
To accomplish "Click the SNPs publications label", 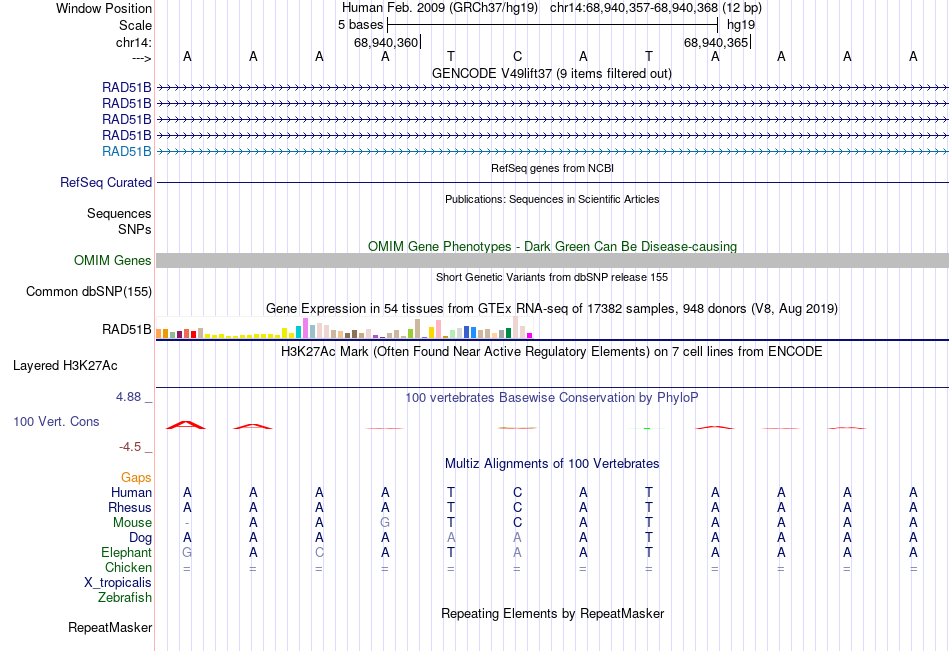I will [x=135, y=229].
